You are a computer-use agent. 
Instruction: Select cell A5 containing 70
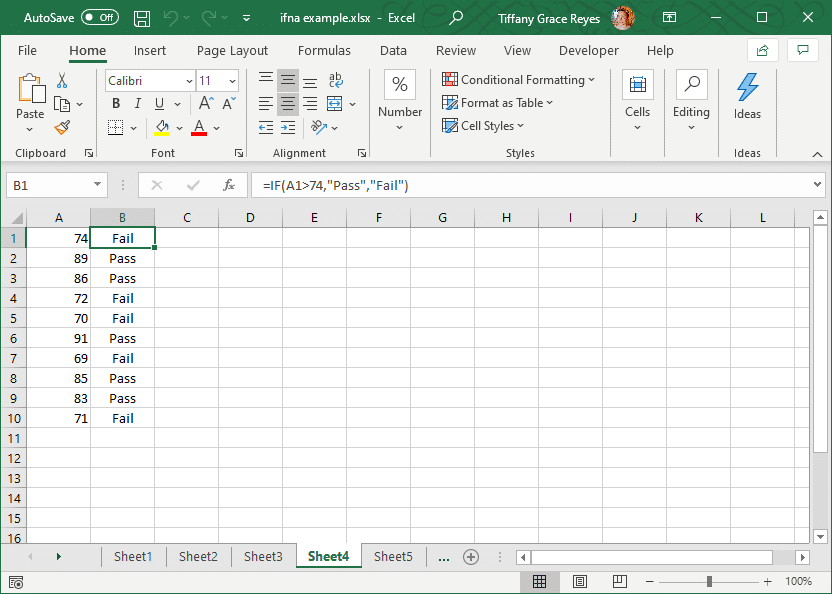pos(59,318)
